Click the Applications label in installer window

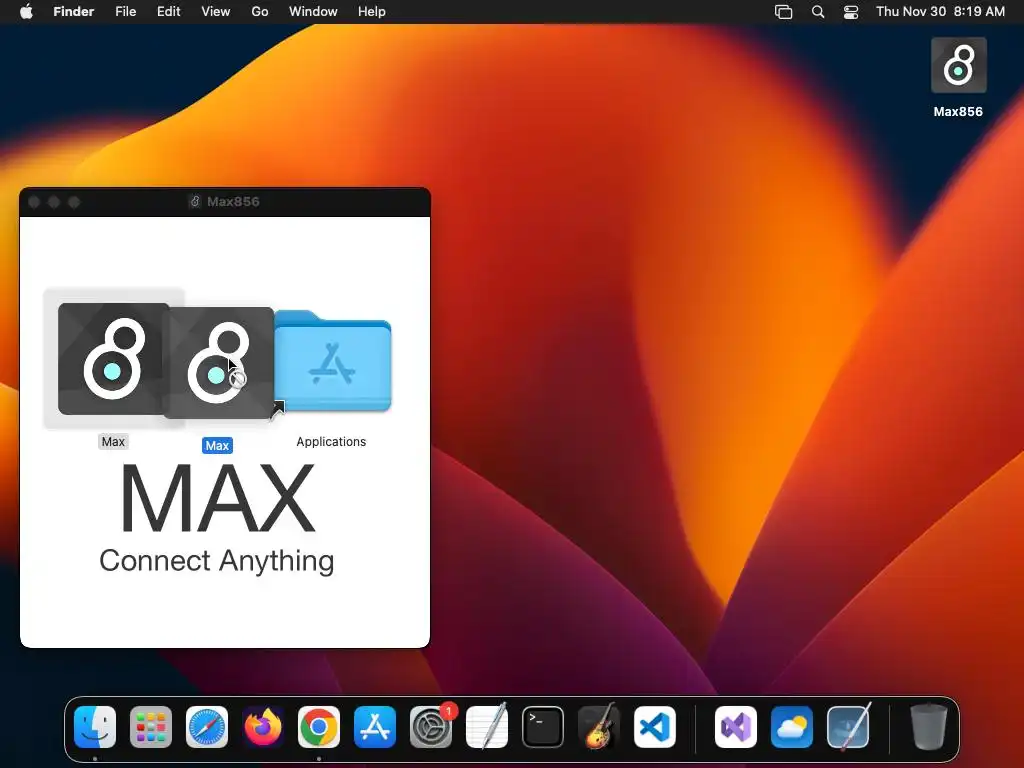pos(331,441)
